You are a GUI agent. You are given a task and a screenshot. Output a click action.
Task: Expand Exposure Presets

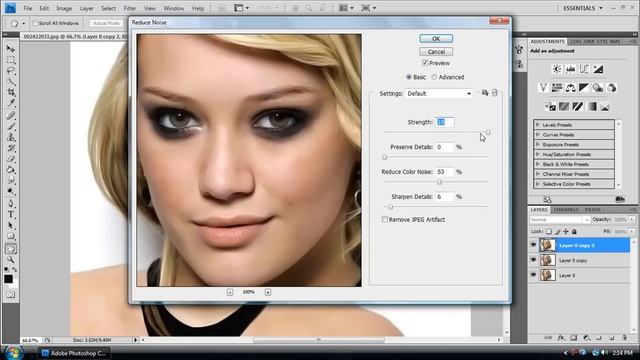pos(538,144)
